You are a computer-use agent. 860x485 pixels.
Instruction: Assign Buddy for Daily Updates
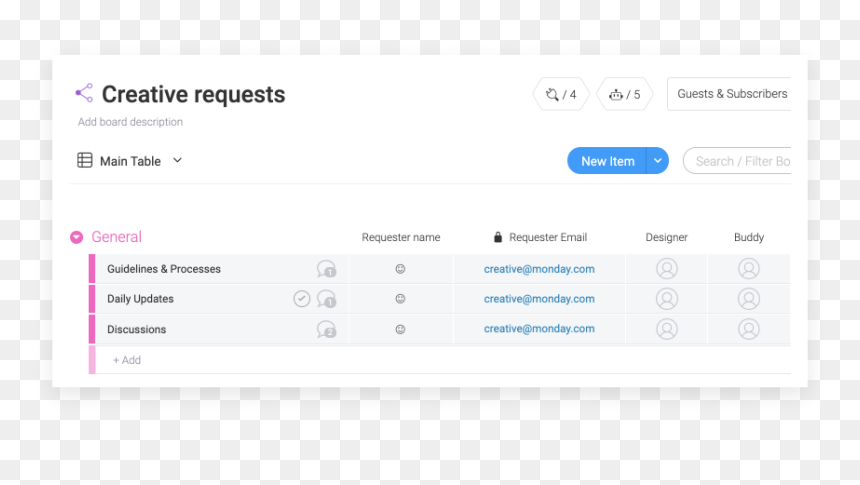point(749,299)
